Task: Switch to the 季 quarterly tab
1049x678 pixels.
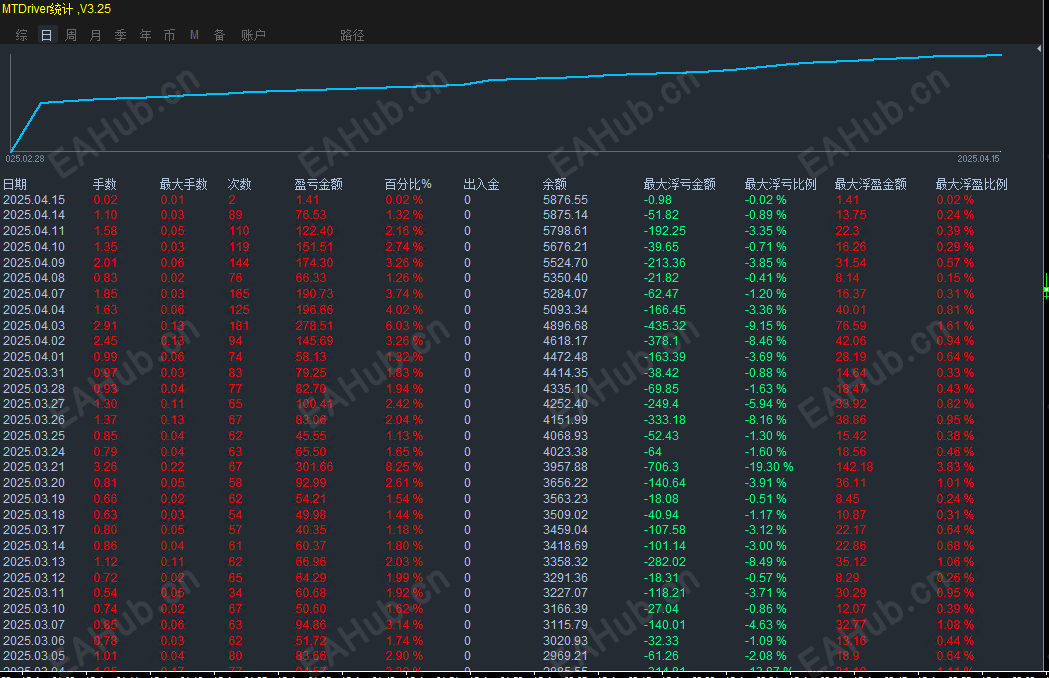Action: pyautogui.click(x=120, y=35)
